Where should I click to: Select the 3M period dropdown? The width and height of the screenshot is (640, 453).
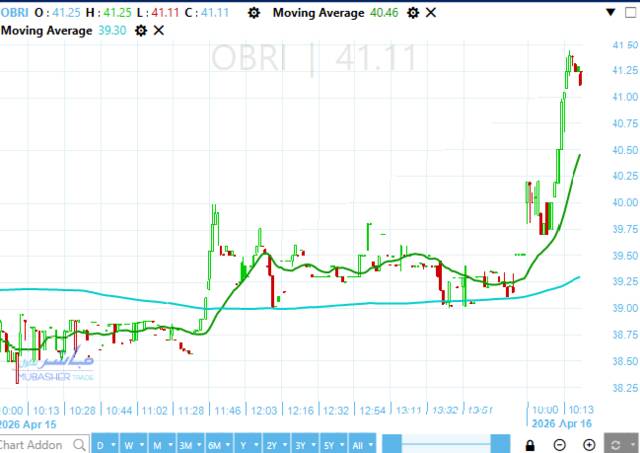(191, 444)
